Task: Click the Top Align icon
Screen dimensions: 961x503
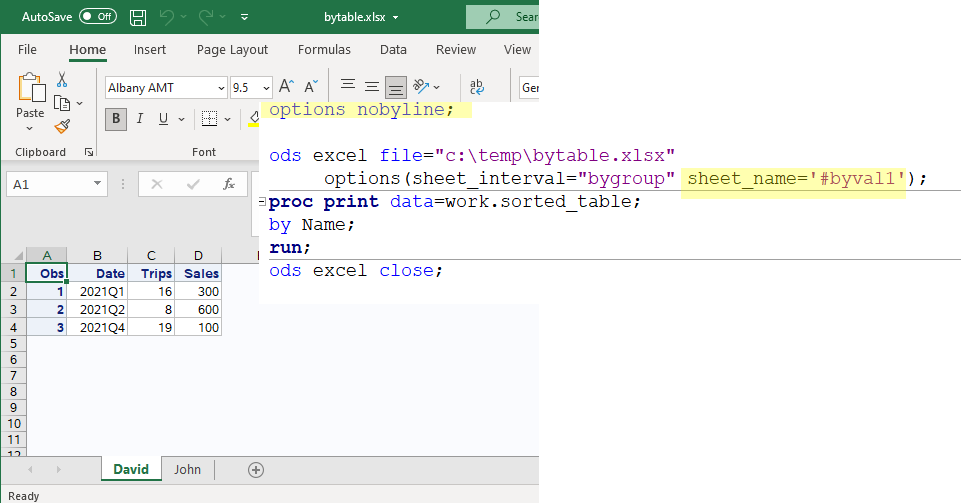Action: click(x=347, y=88)
